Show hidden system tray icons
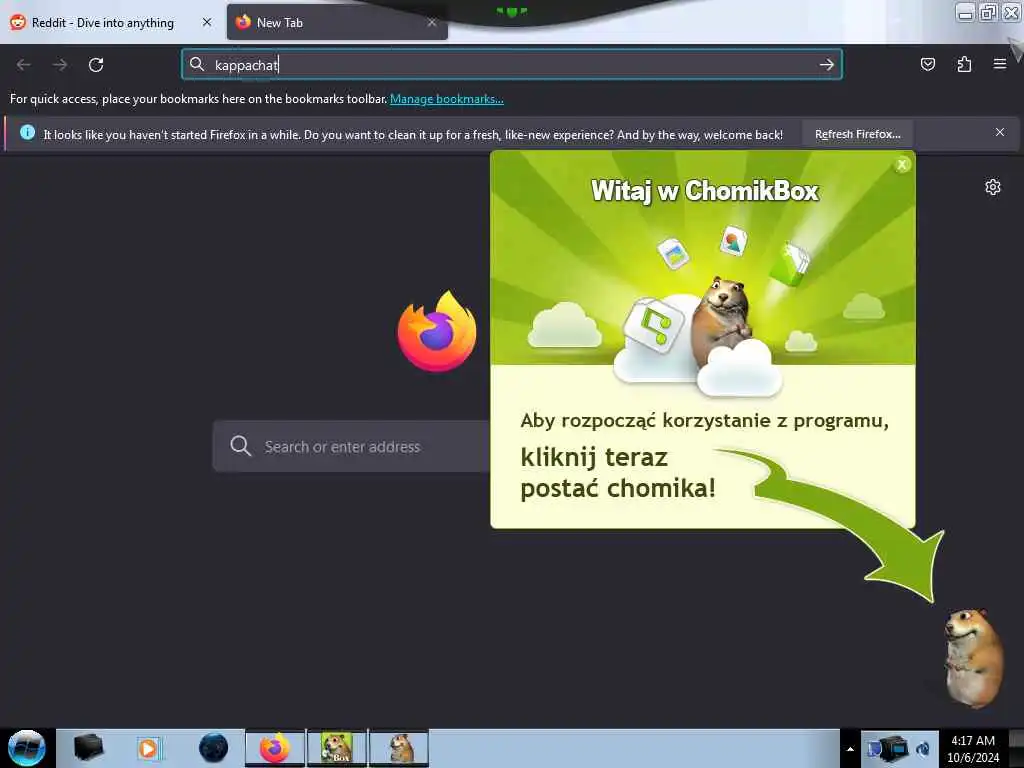The image size is (1024, 768). coord(850,749)
